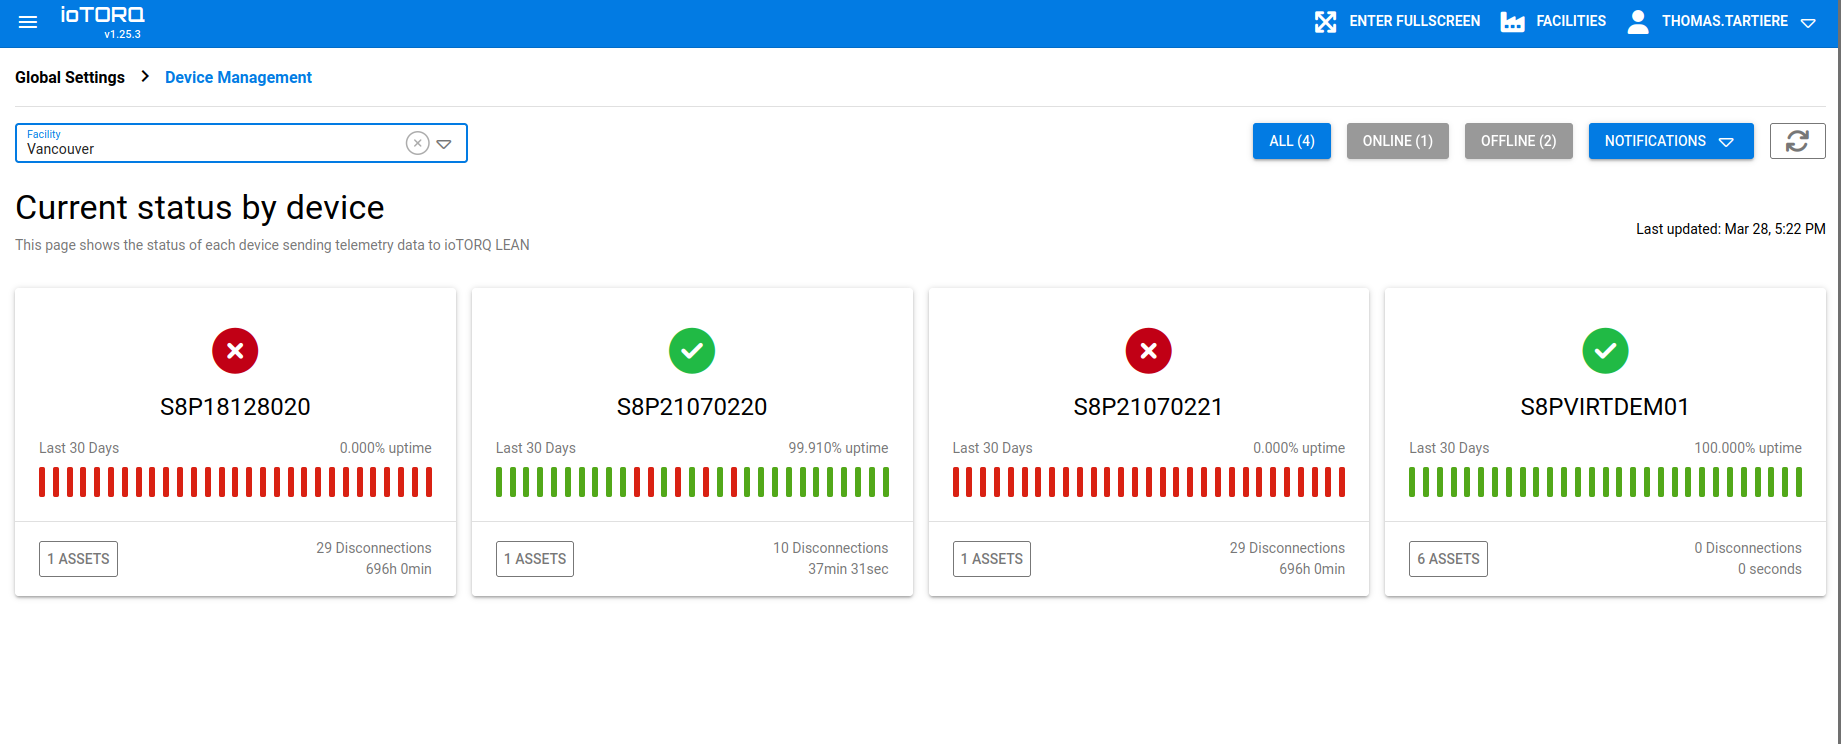Viewport: 1841px width, 744px height.
Task: Click the 37min 31sec downtime value
Action: click(x=848, y=569)
